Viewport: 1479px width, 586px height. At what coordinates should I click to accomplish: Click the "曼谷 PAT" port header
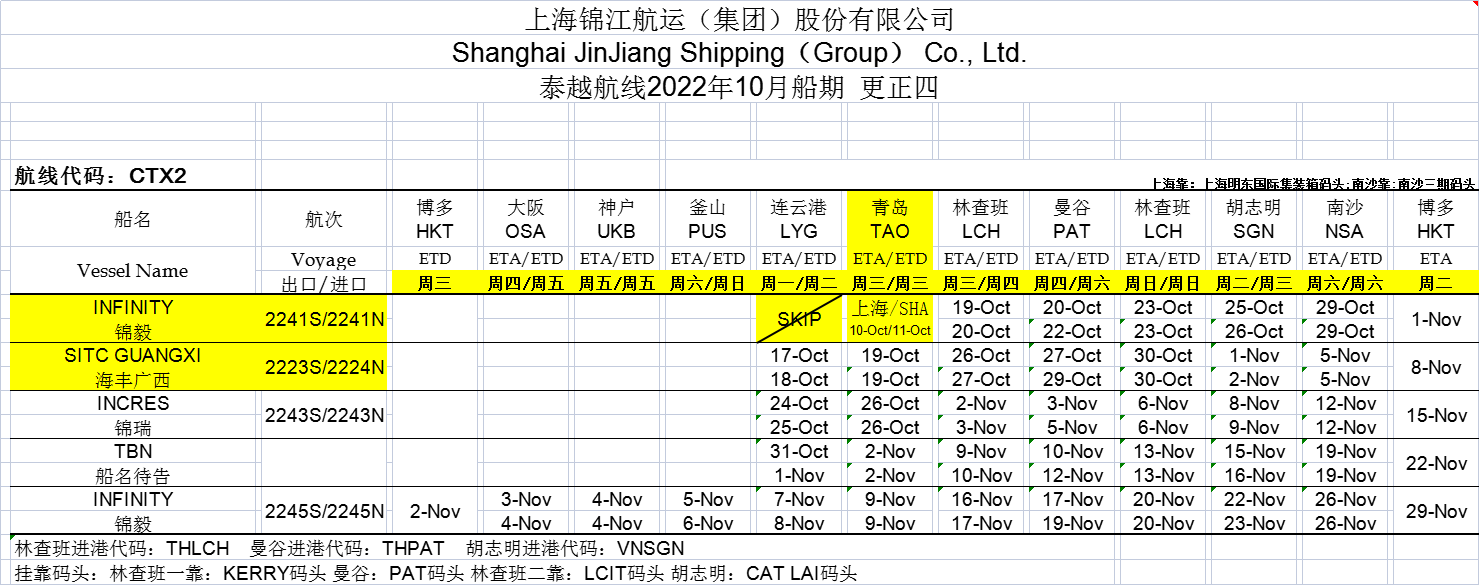tap(1072, 219)
